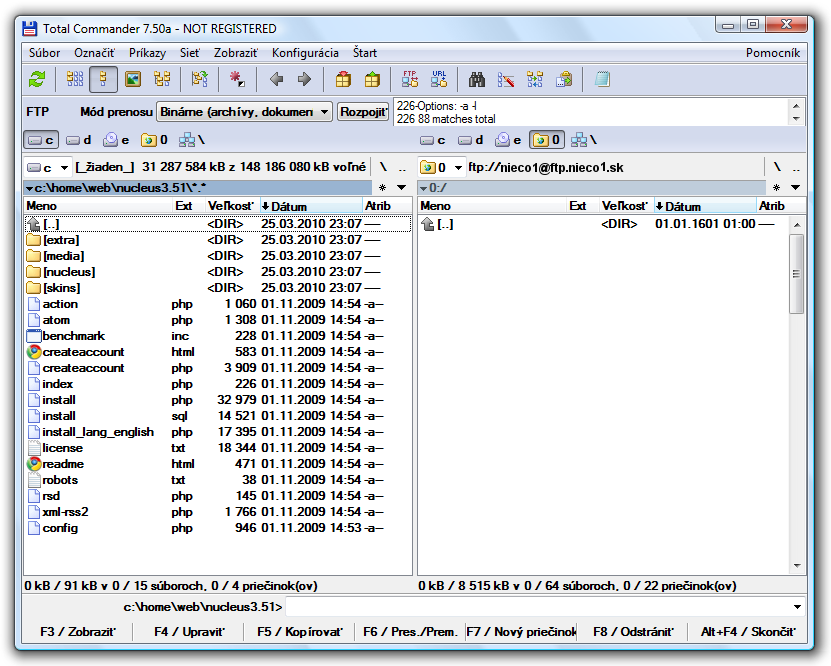Image resolution: width=831 pixels, height=666 pixels.
Task: Open right panel directory history arrow
Action: pos(795,188)
